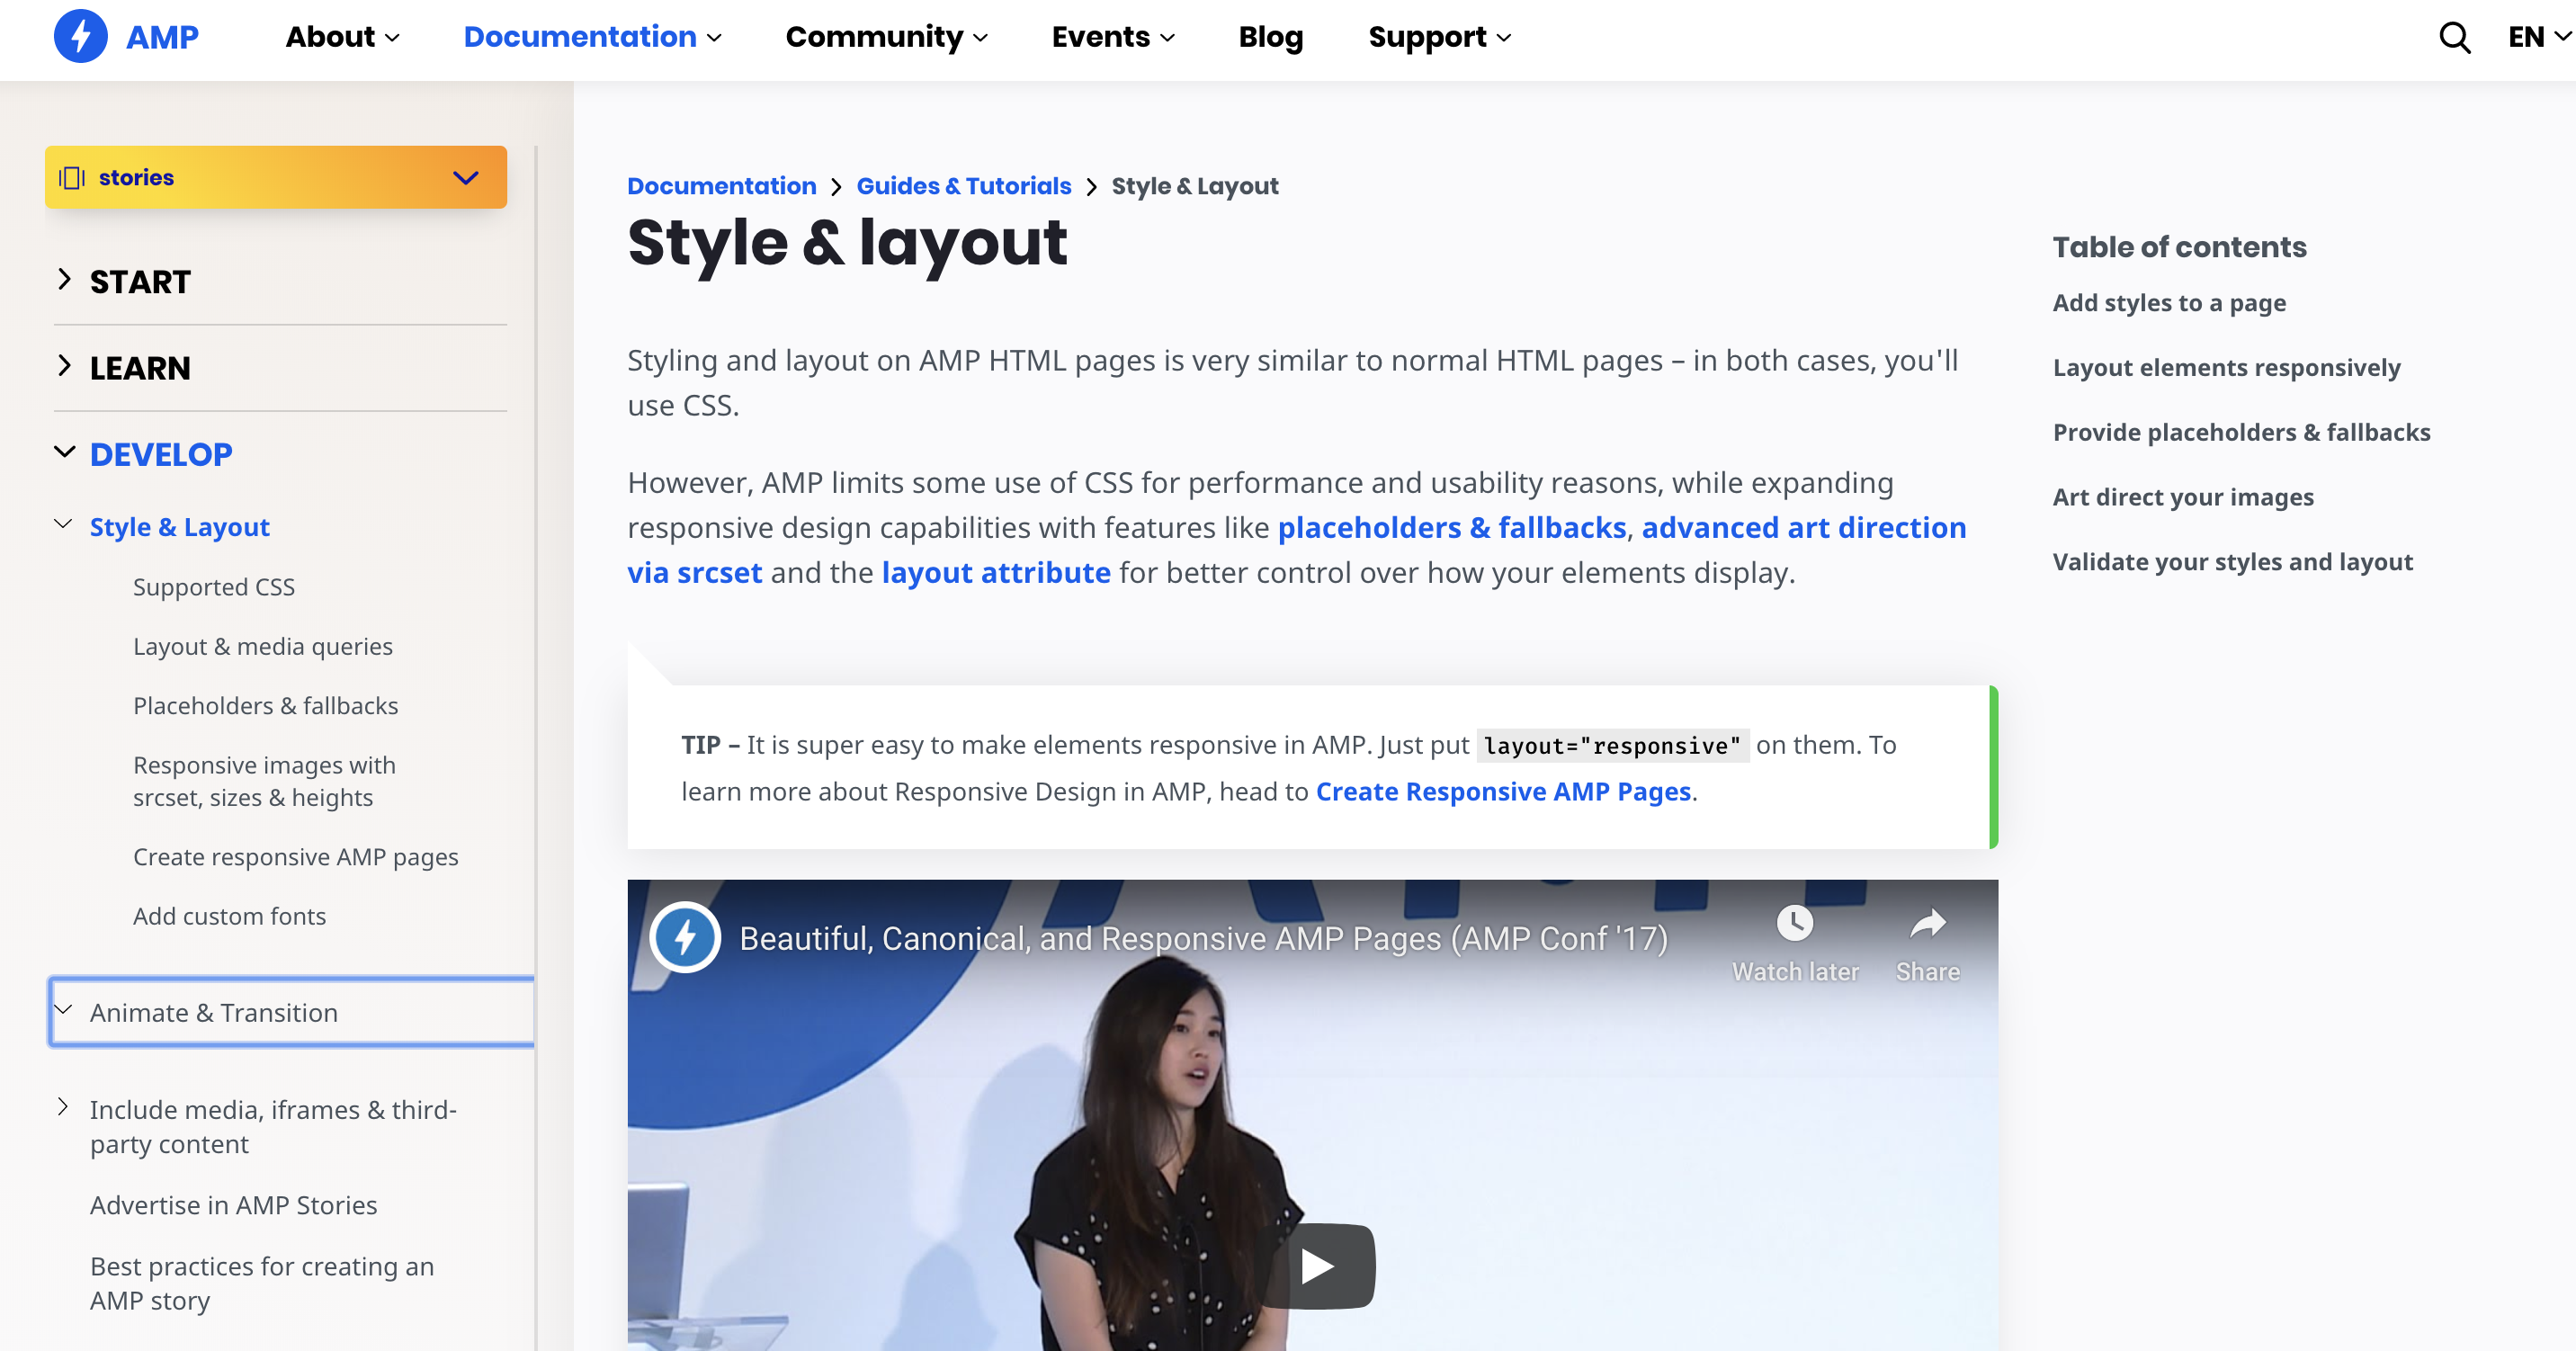Open the Documentation menu
The image size is (2576, 1351).
(592, 37)
